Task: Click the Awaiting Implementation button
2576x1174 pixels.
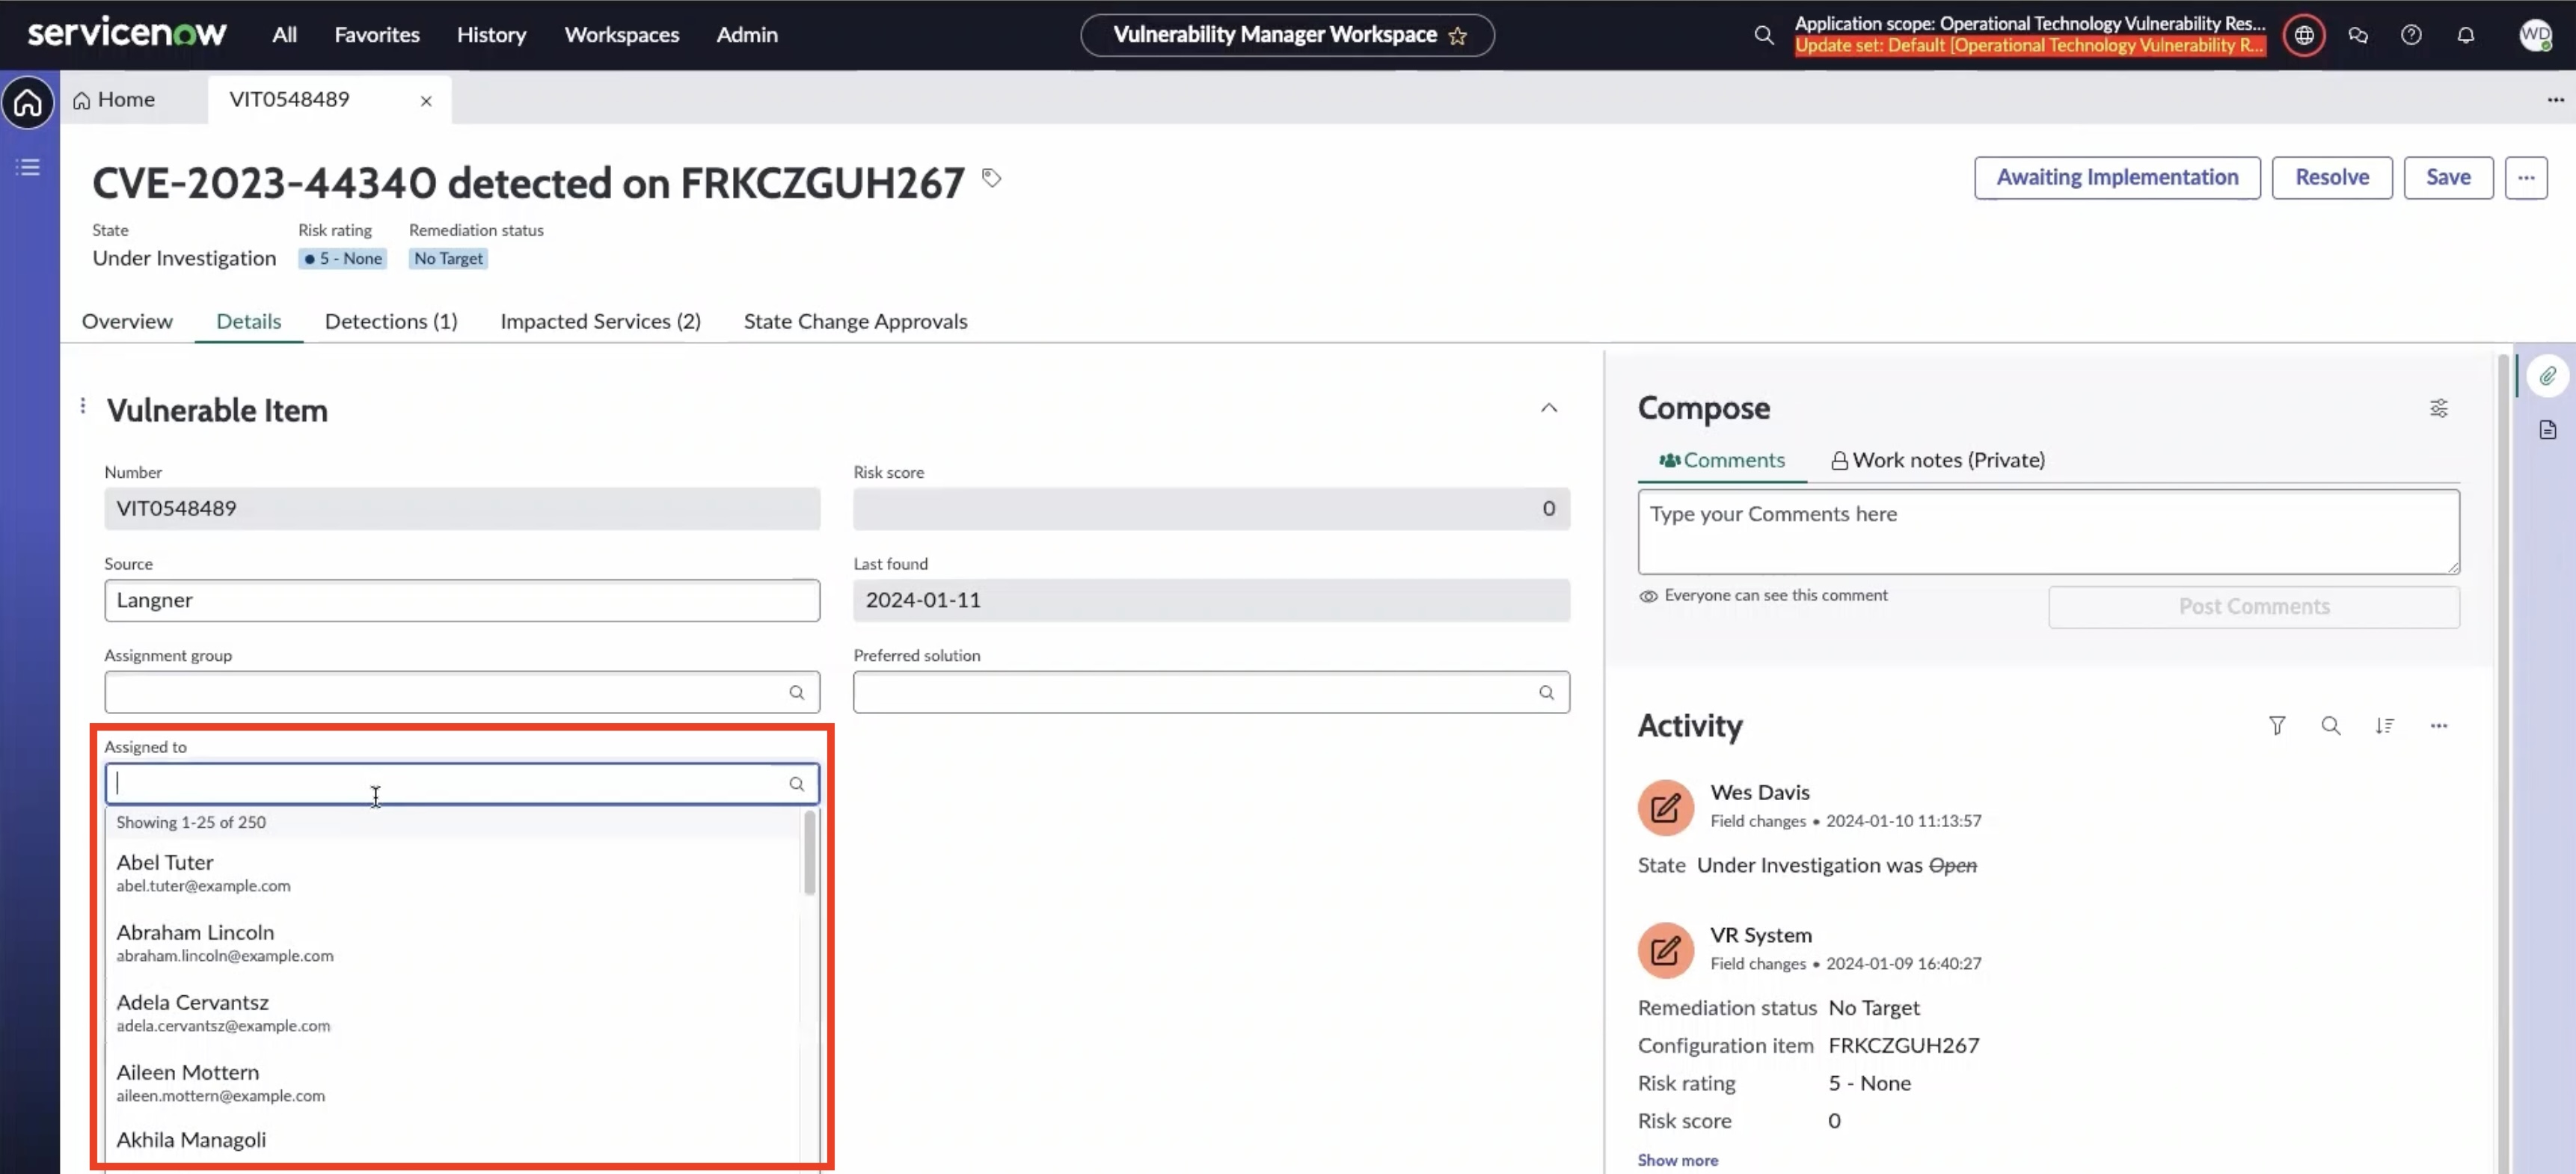Action: point(2117,177)
